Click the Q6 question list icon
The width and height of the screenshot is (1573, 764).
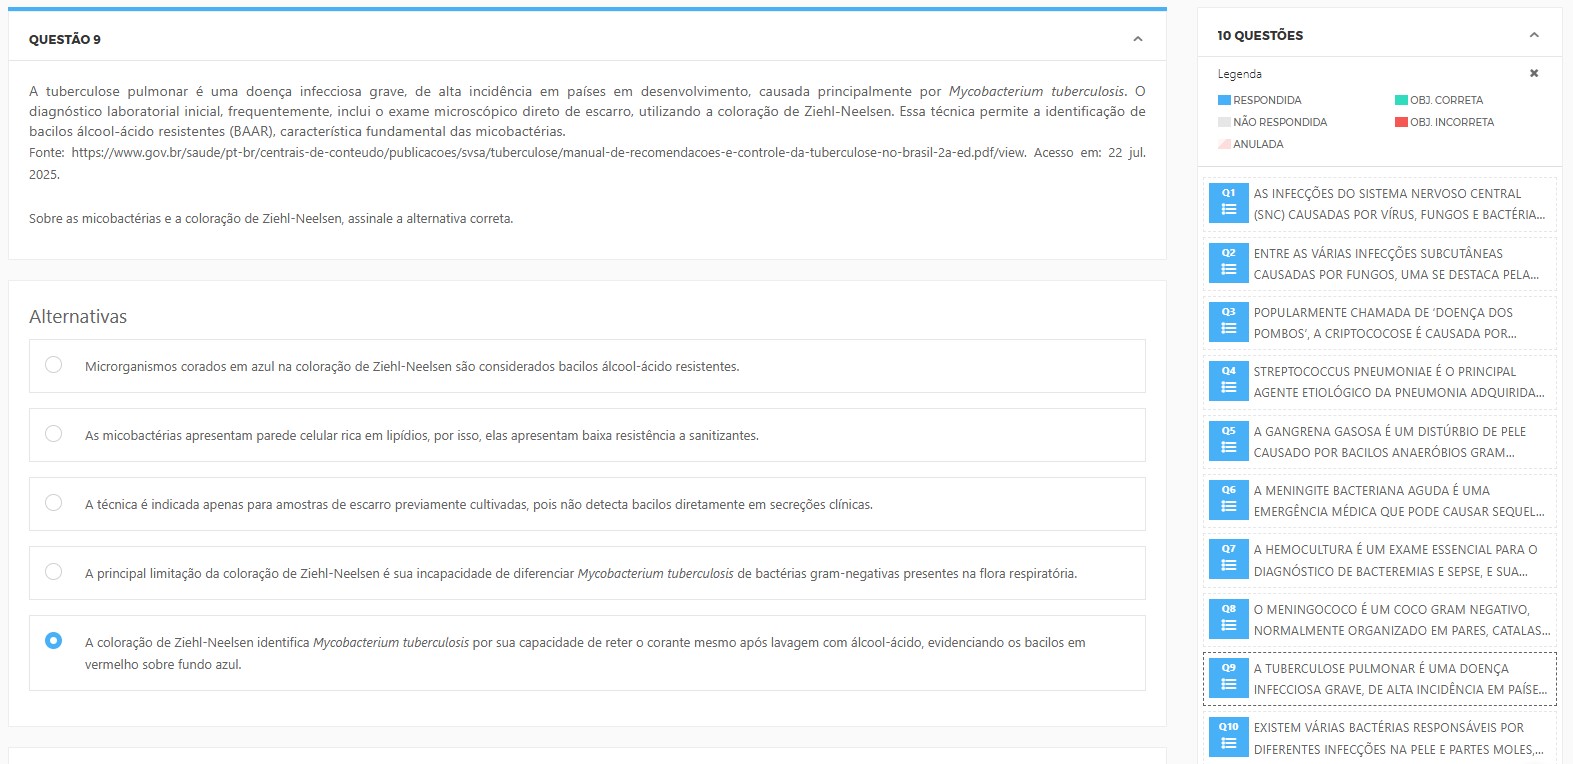(x=1228, y=500)
